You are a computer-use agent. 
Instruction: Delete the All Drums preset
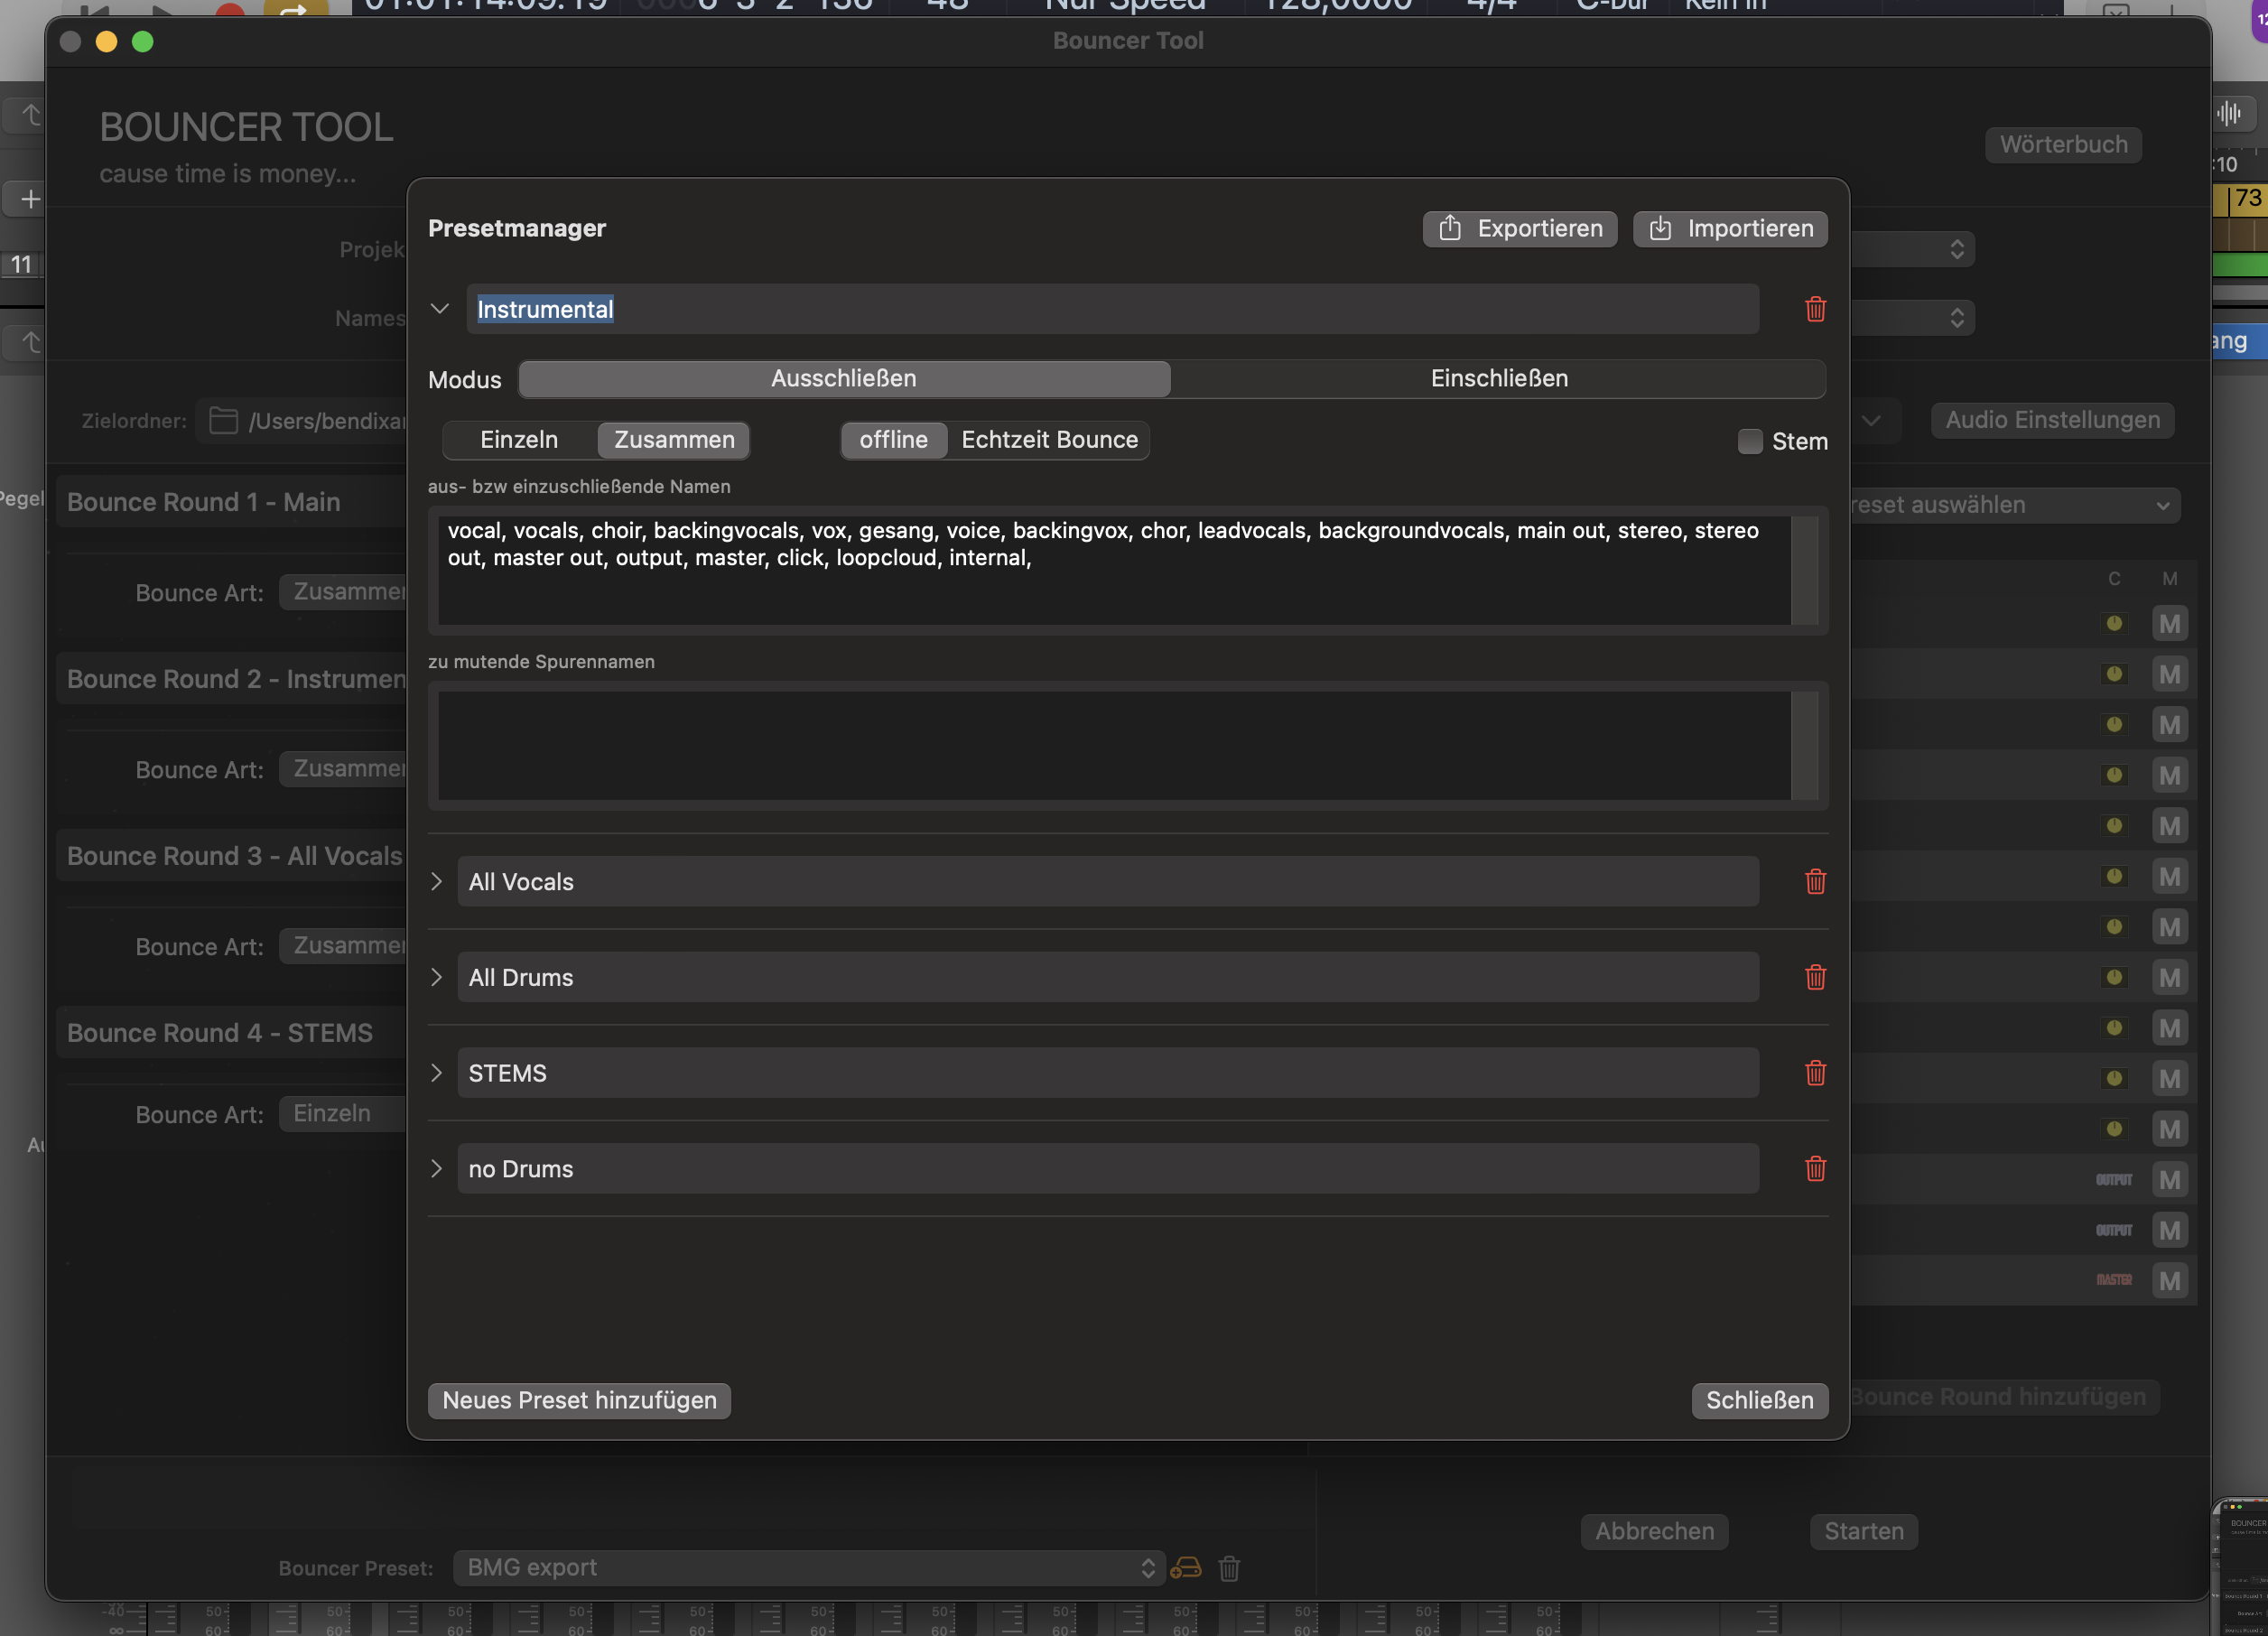click(1815, 977)
